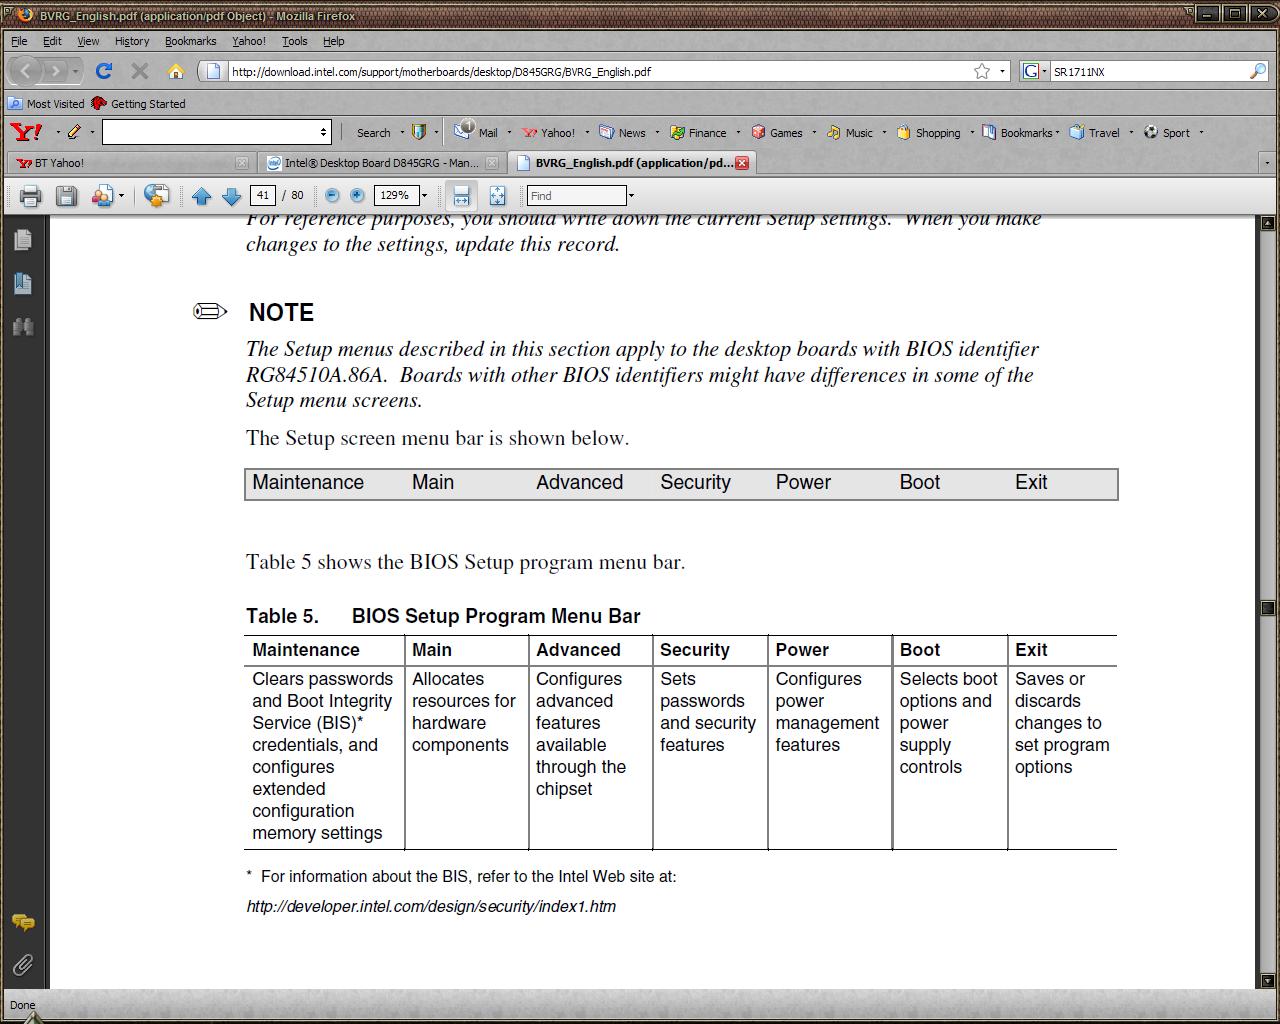Image resolution: width=1280 pixels, height=1024 pixels.
Task: Open the list all tabs dropdown
Action: (1266, 163)
